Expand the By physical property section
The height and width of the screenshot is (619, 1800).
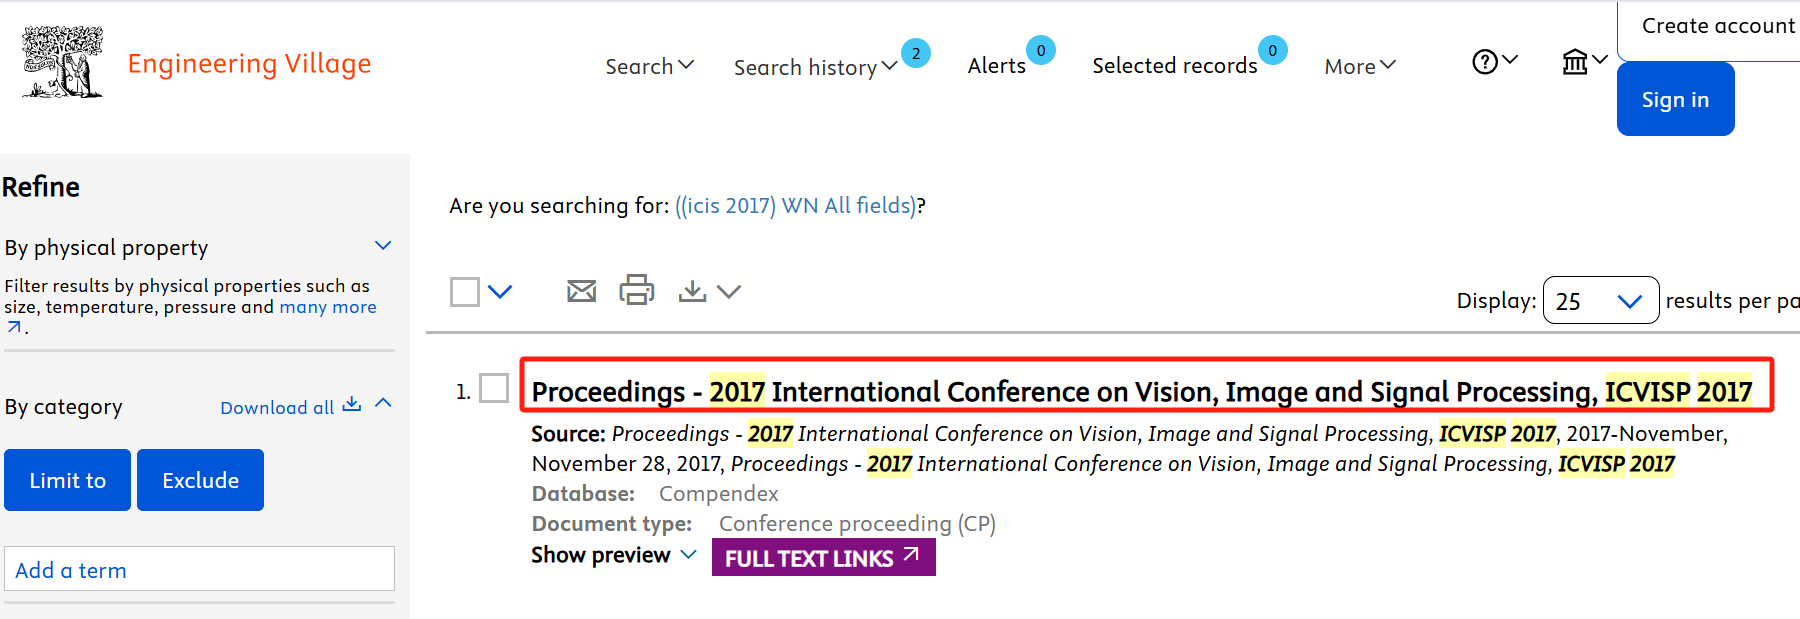[383, 246]
